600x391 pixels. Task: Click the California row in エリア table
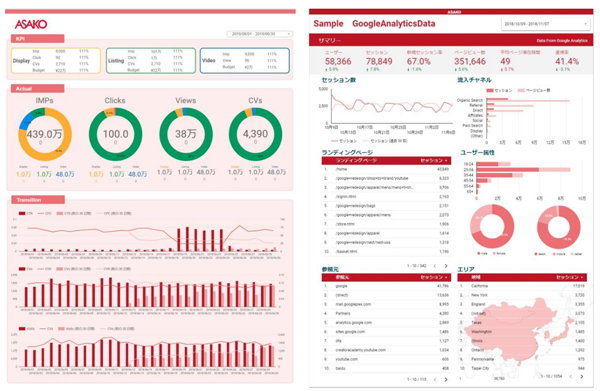pos(522,286)
